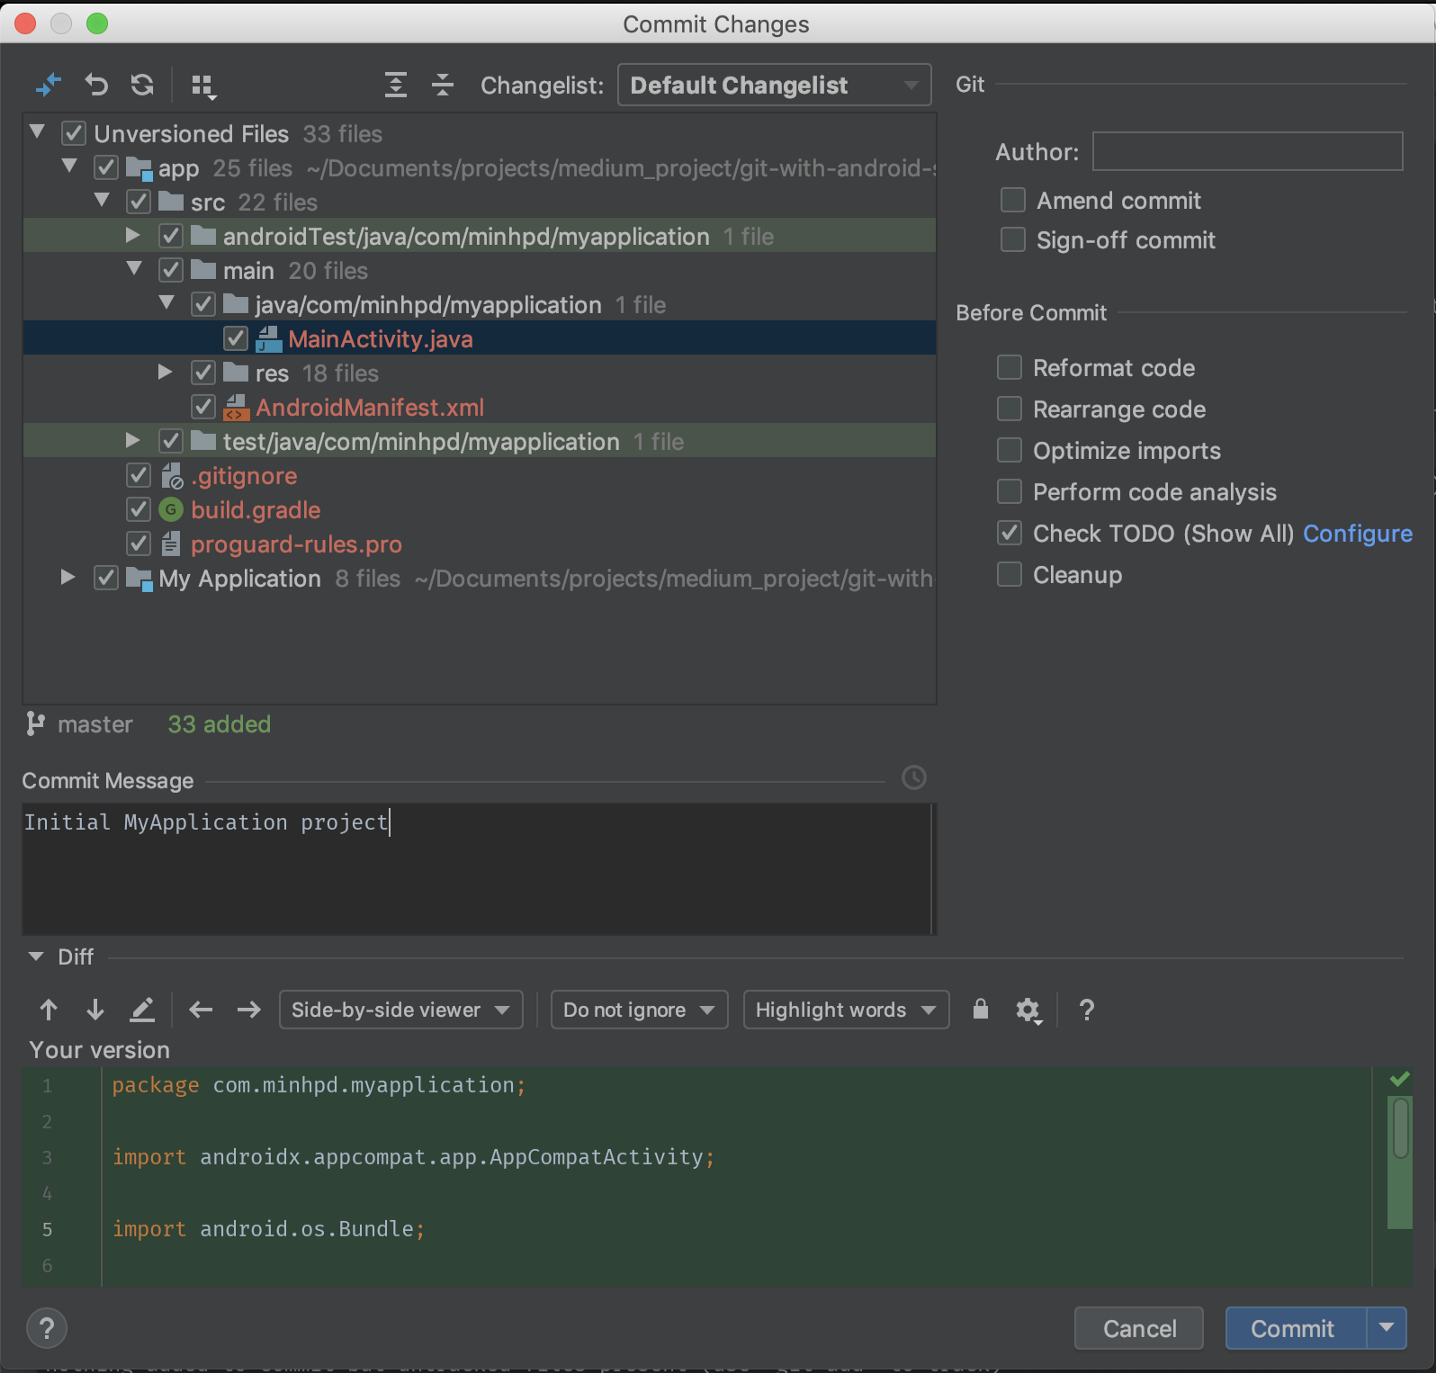1436x1373 pixels.
Task: Open the Side-by-side viewer dropdown
Action: (x=400, y=1010)
